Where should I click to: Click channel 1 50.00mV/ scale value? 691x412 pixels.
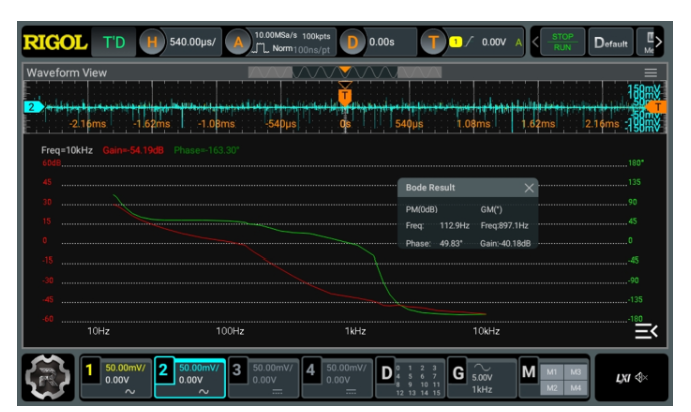(125, 367)
